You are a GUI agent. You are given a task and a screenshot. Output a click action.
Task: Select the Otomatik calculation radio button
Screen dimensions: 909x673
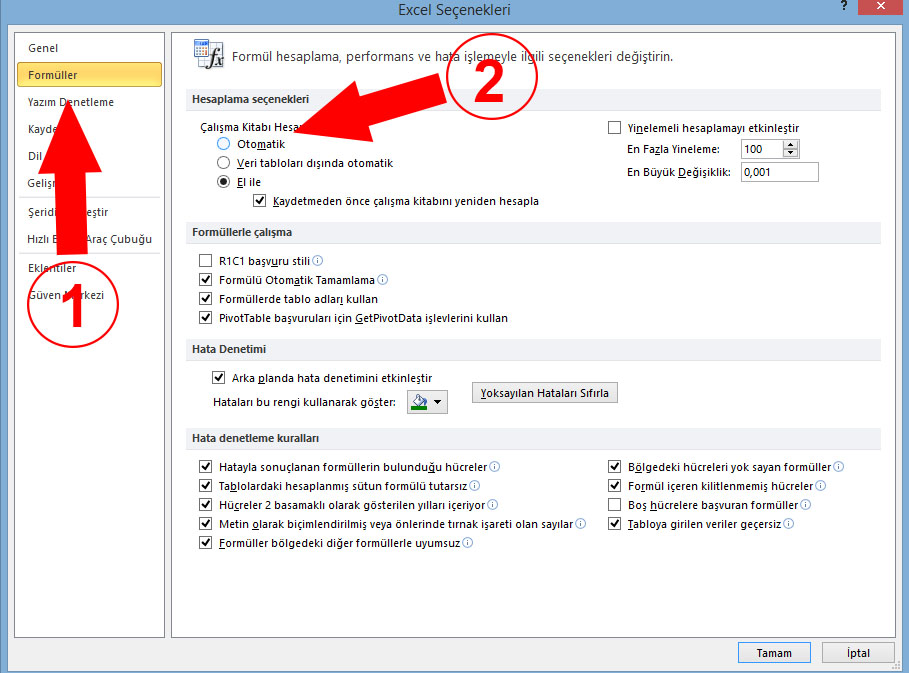223,144
